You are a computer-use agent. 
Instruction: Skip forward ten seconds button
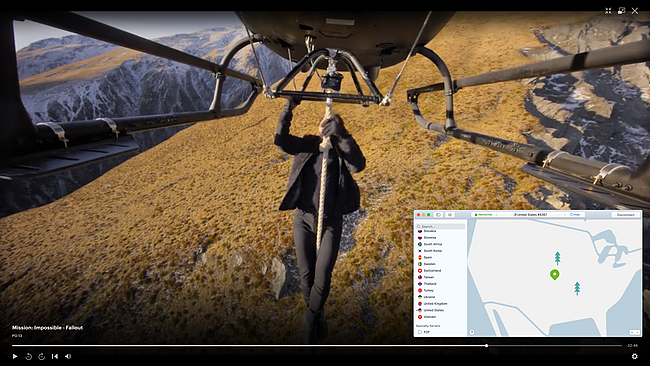click(41, 356)
